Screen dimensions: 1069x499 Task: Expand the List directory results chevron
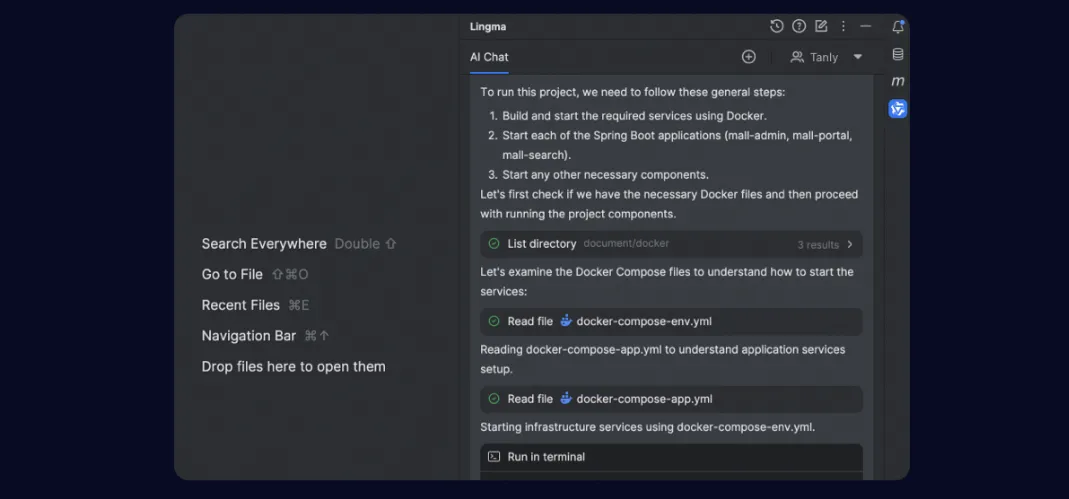click(850, 244)
